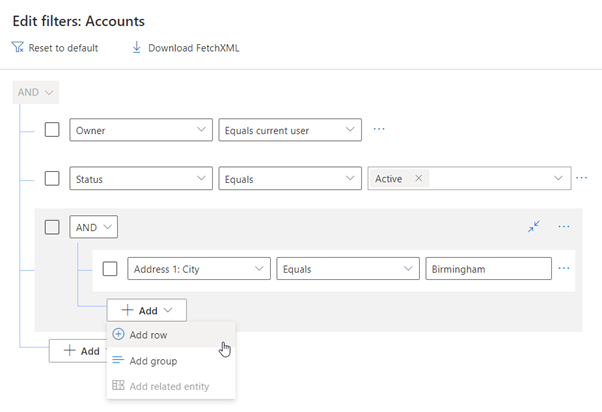Tick the Owner row checkbox
Image resolution: width=602 pixels, height=412 pixels.
52,129
